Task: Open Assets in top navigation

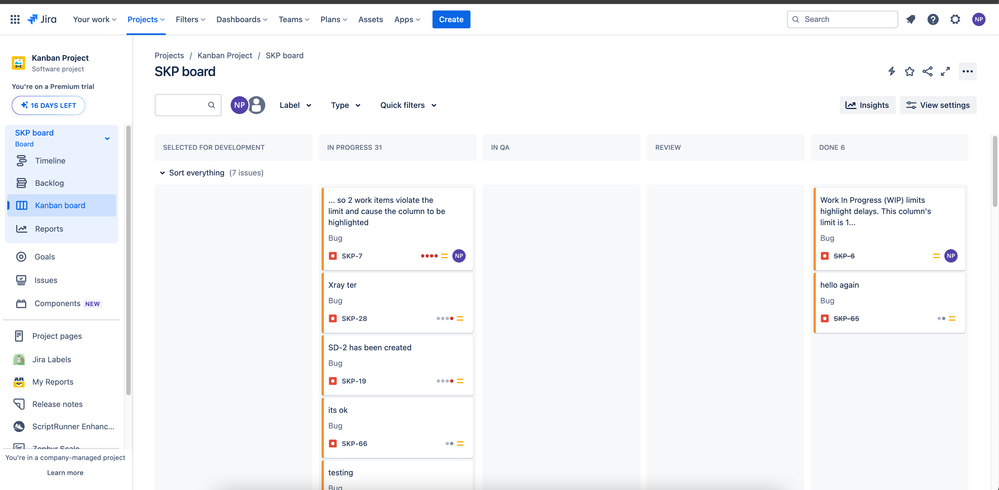Action: 371,19
